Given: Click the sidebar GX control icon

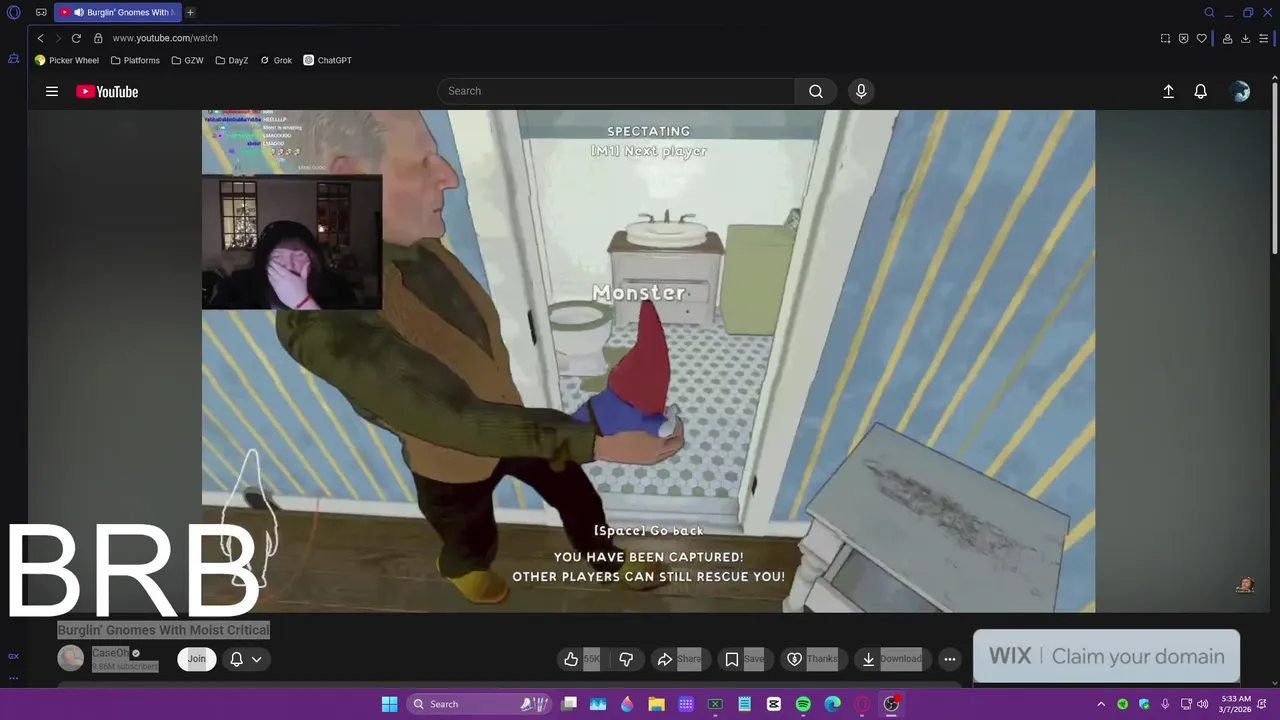Looking at the screenshot, I should 13,656.
